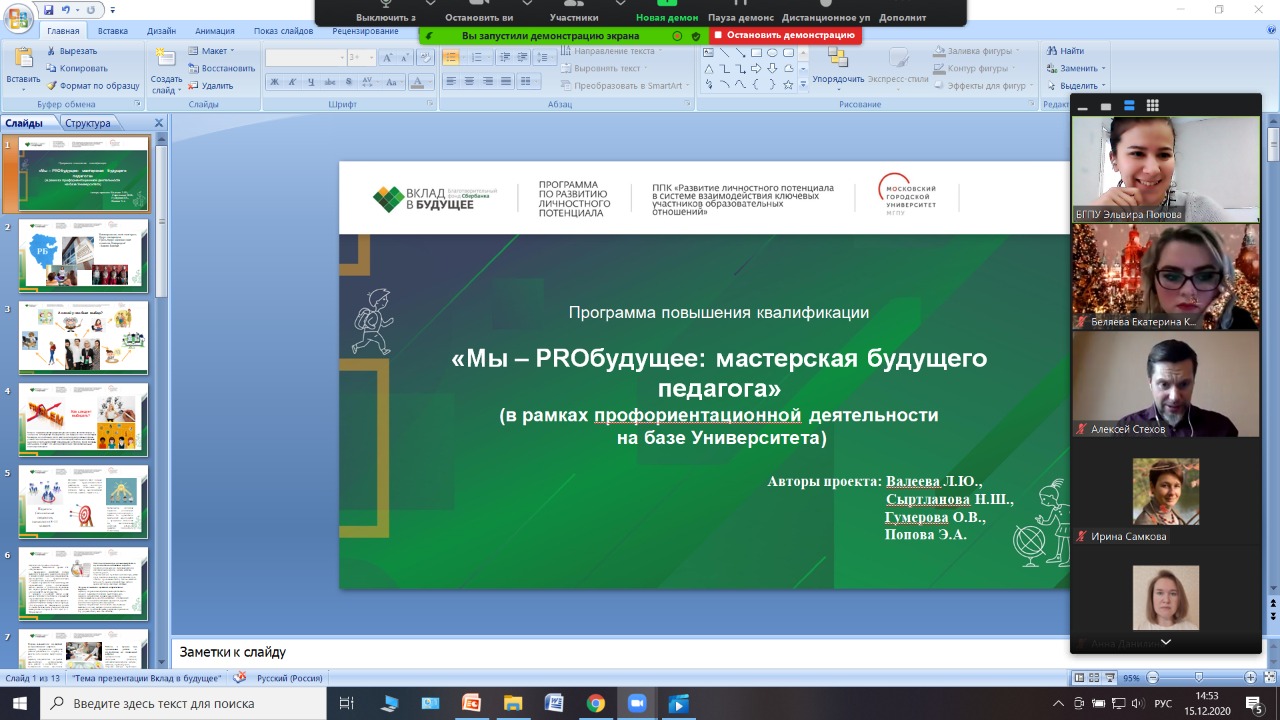Viewport: 1280px width, 720px height.
Task: Open slide sorter view in status bar
Action: point(1094,678)
